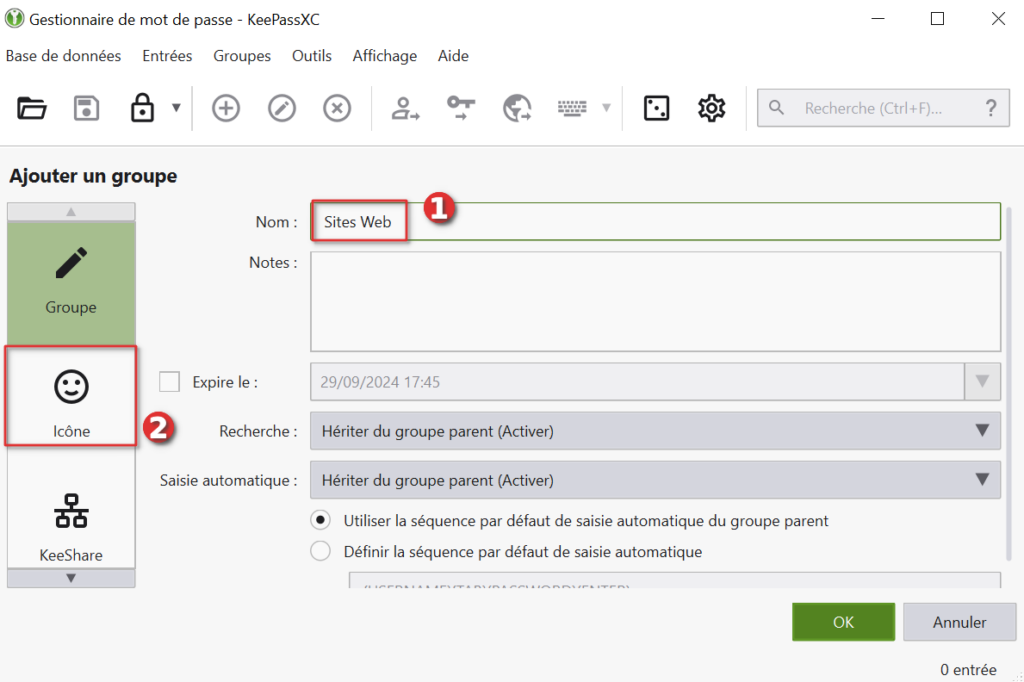Select 'Utiliser la séquence par défaut' radio button

pyautogui.click(x=320, y=520)
